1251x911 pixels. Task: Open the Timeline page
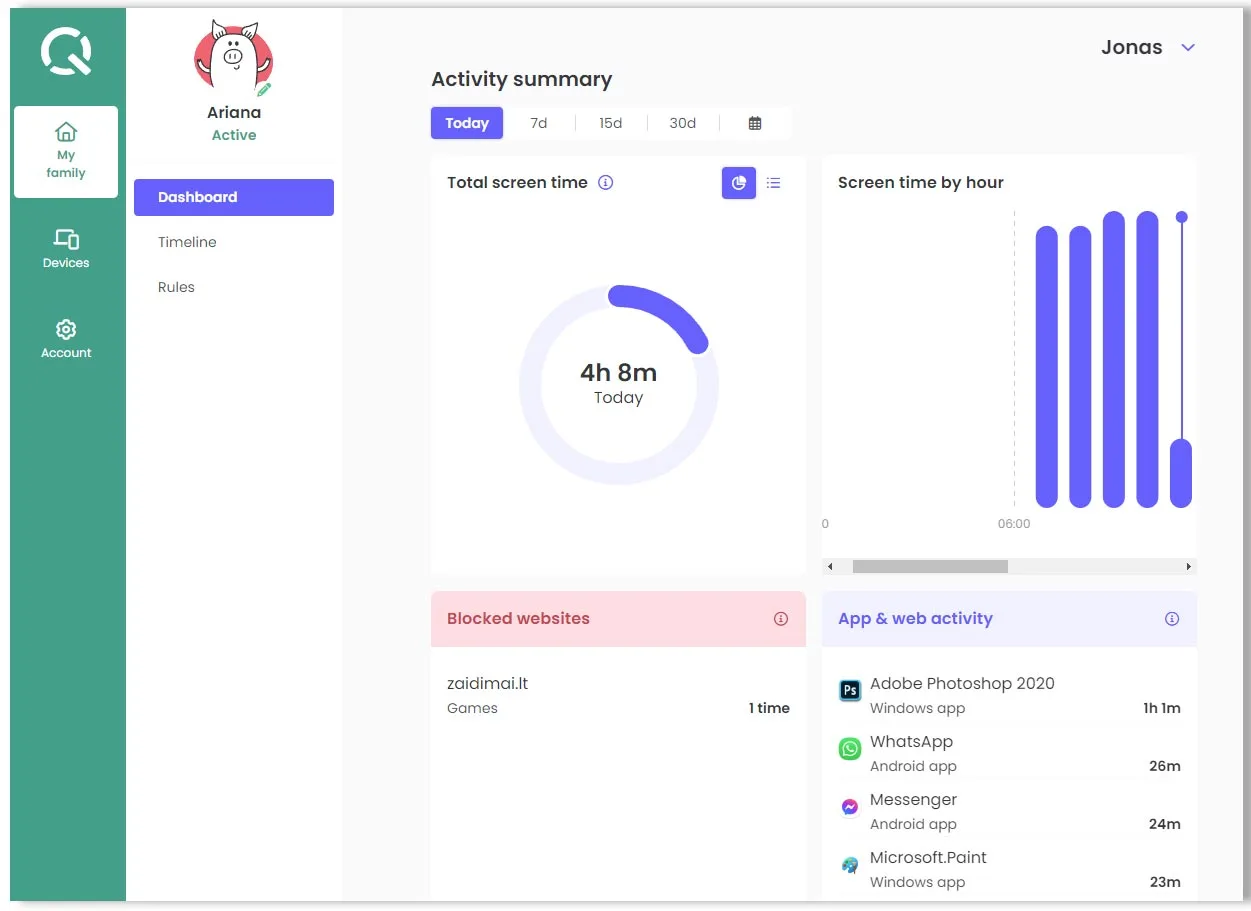click(x=187, y=242)
